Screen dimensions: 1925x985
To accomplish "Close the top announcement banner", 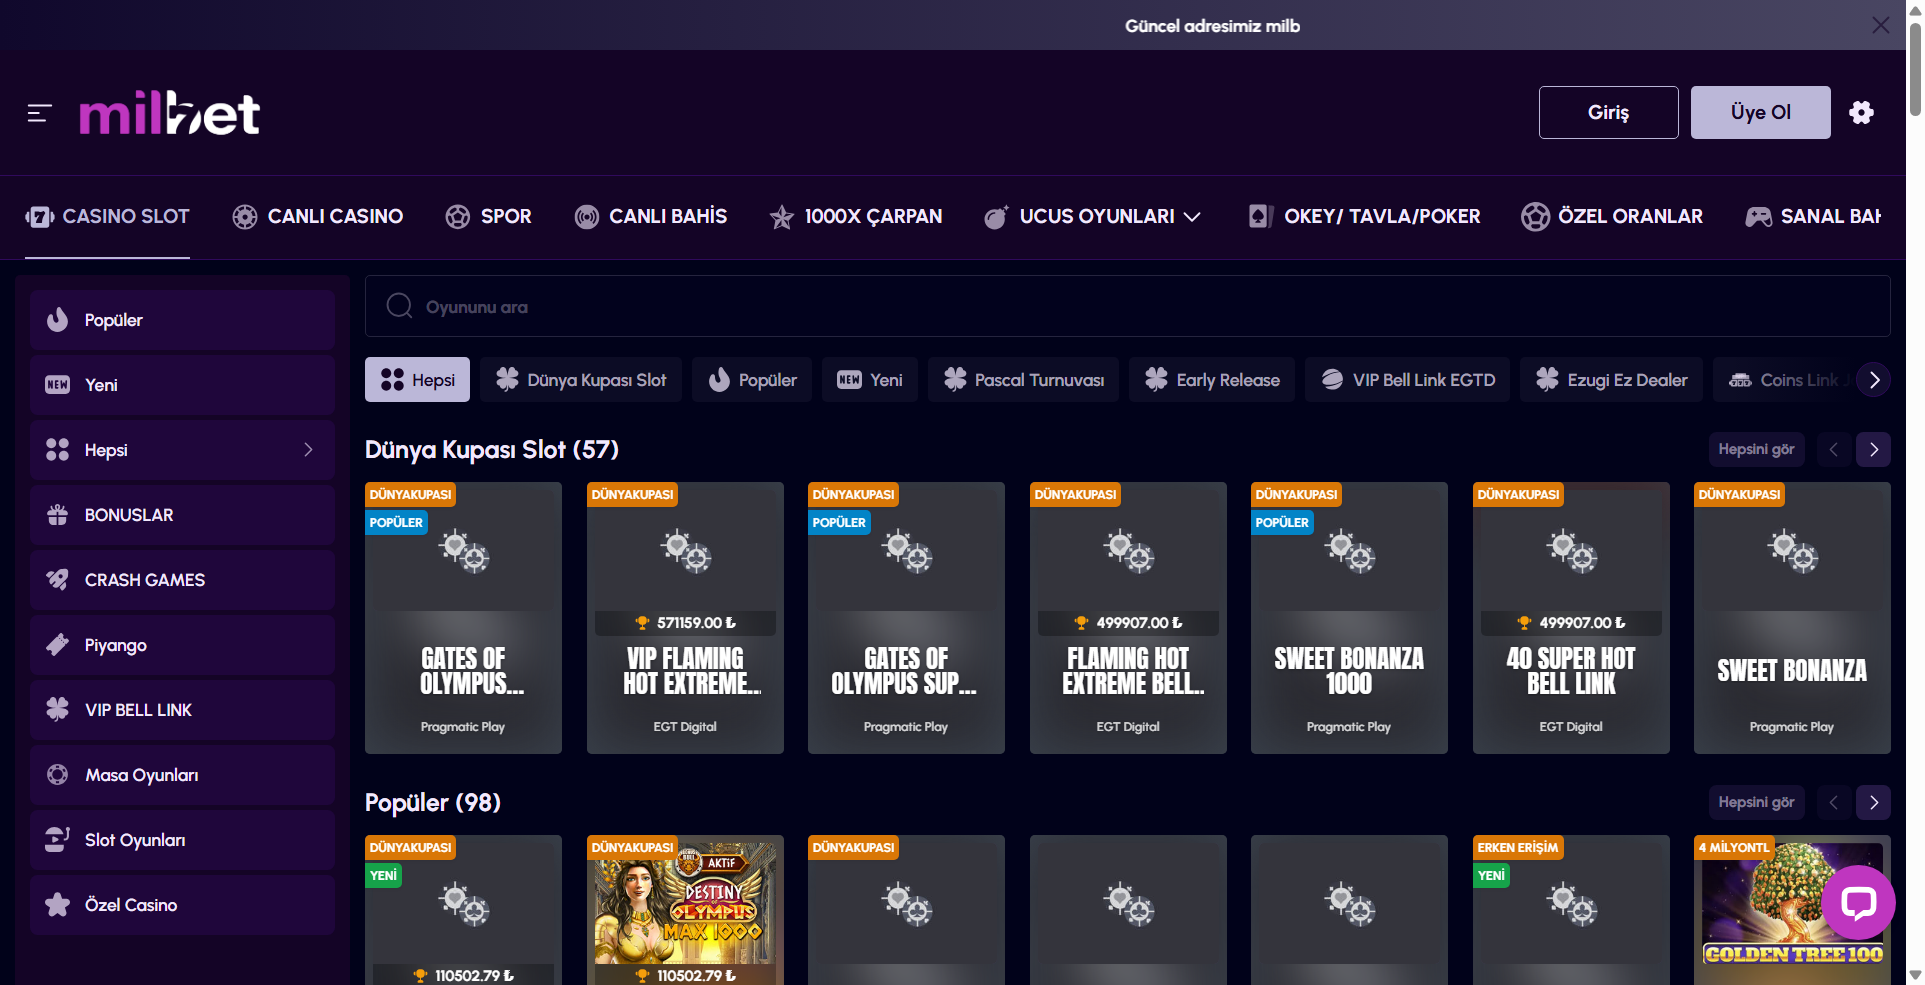I will (1881, 25).
